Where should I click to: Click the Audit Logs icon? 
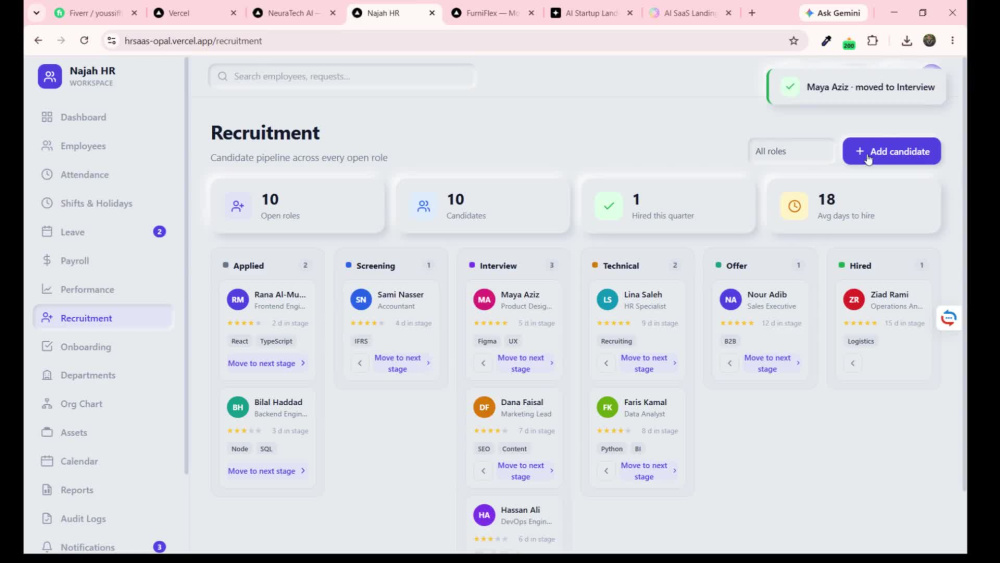[47, 518]
